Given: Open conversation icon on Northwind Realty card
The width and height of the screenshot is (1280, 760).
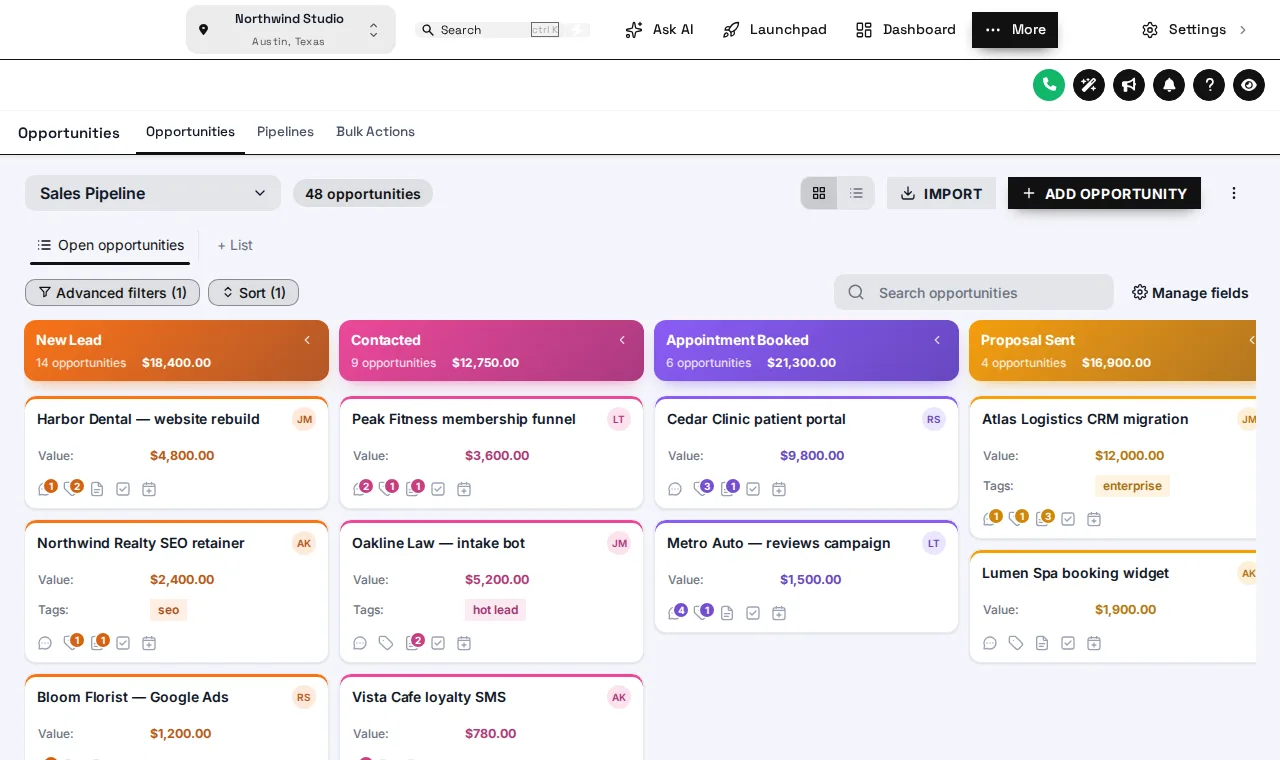Looking at the screenshot, I should 45,643.
